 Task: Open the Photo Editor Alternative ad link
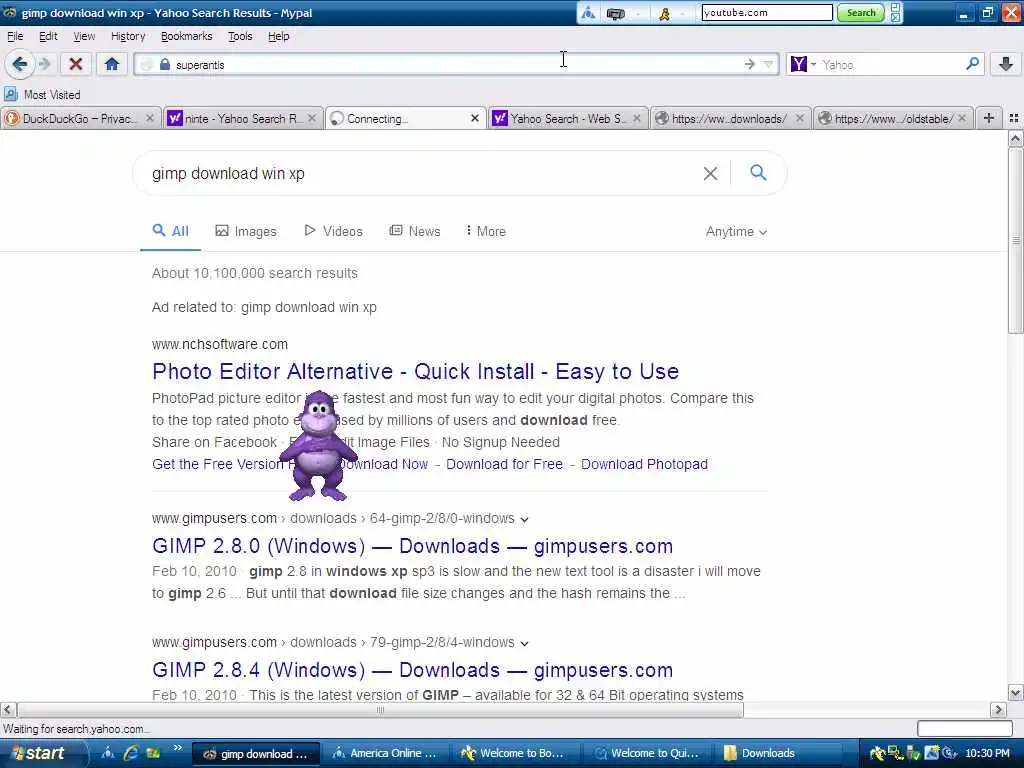[x=415, y=371]
